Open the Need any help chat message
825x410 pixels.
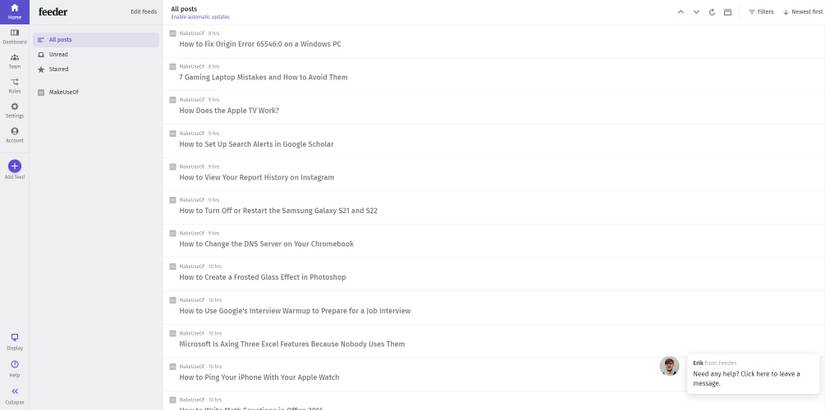click(753, 374)
